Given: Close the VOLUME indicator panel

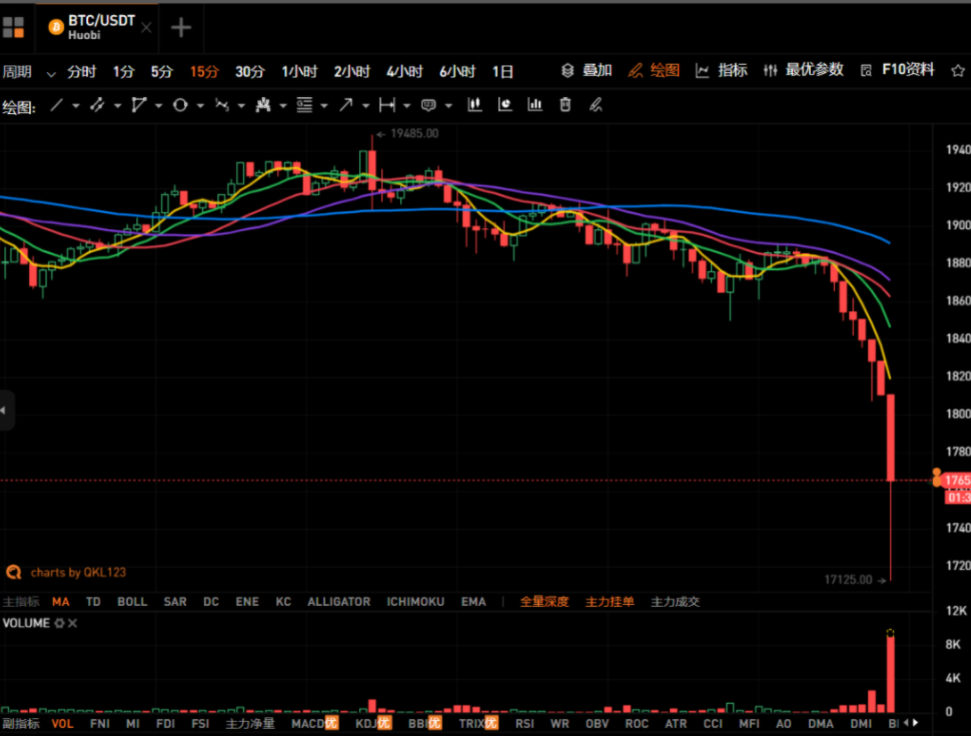Looking at the screenshot, I should pyautogui.click(x=73, y=623).
